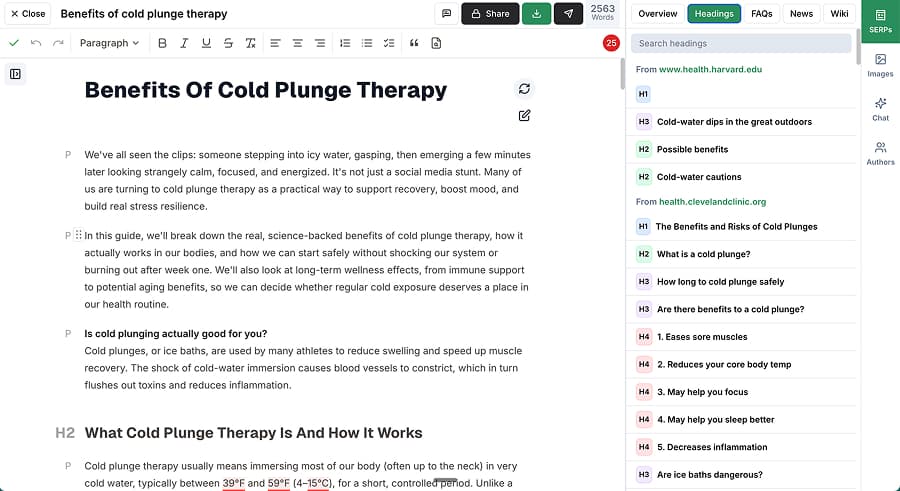The image size is (900, 491).
Task: Open the Paragraph style dropdown
Action: click(109, 43)
